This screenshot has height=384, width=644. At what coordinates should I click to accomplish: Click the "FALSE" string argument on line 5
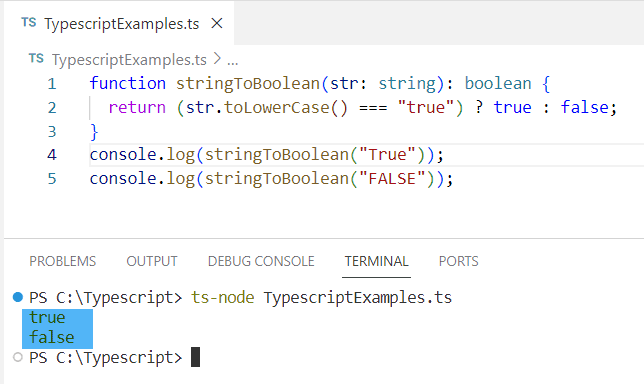392,179
